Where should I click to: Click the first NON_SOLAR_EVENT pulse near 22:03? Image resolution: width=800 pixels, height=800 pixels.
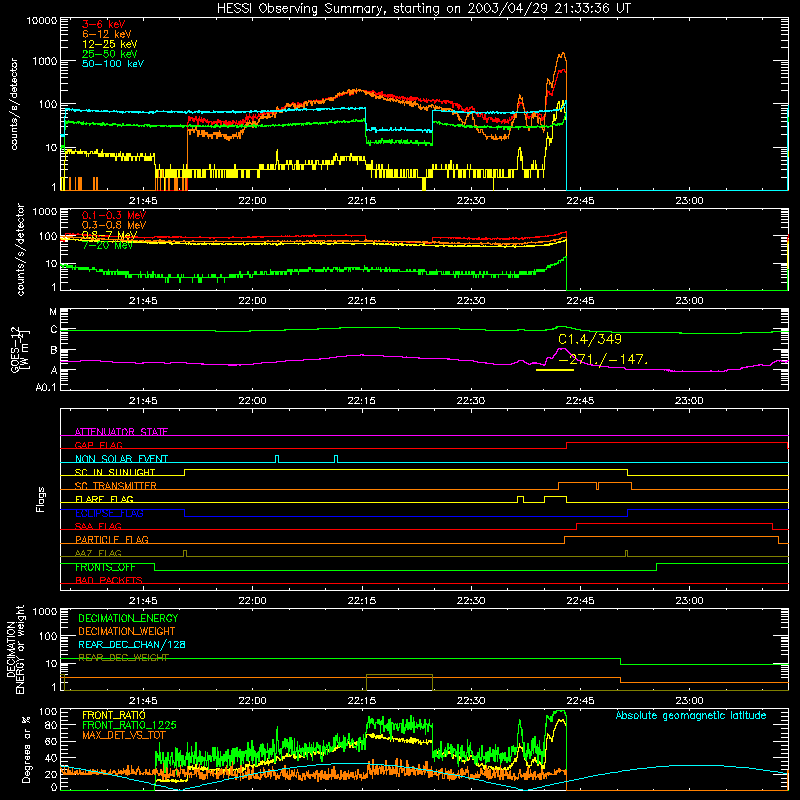(x=277, y=459)
